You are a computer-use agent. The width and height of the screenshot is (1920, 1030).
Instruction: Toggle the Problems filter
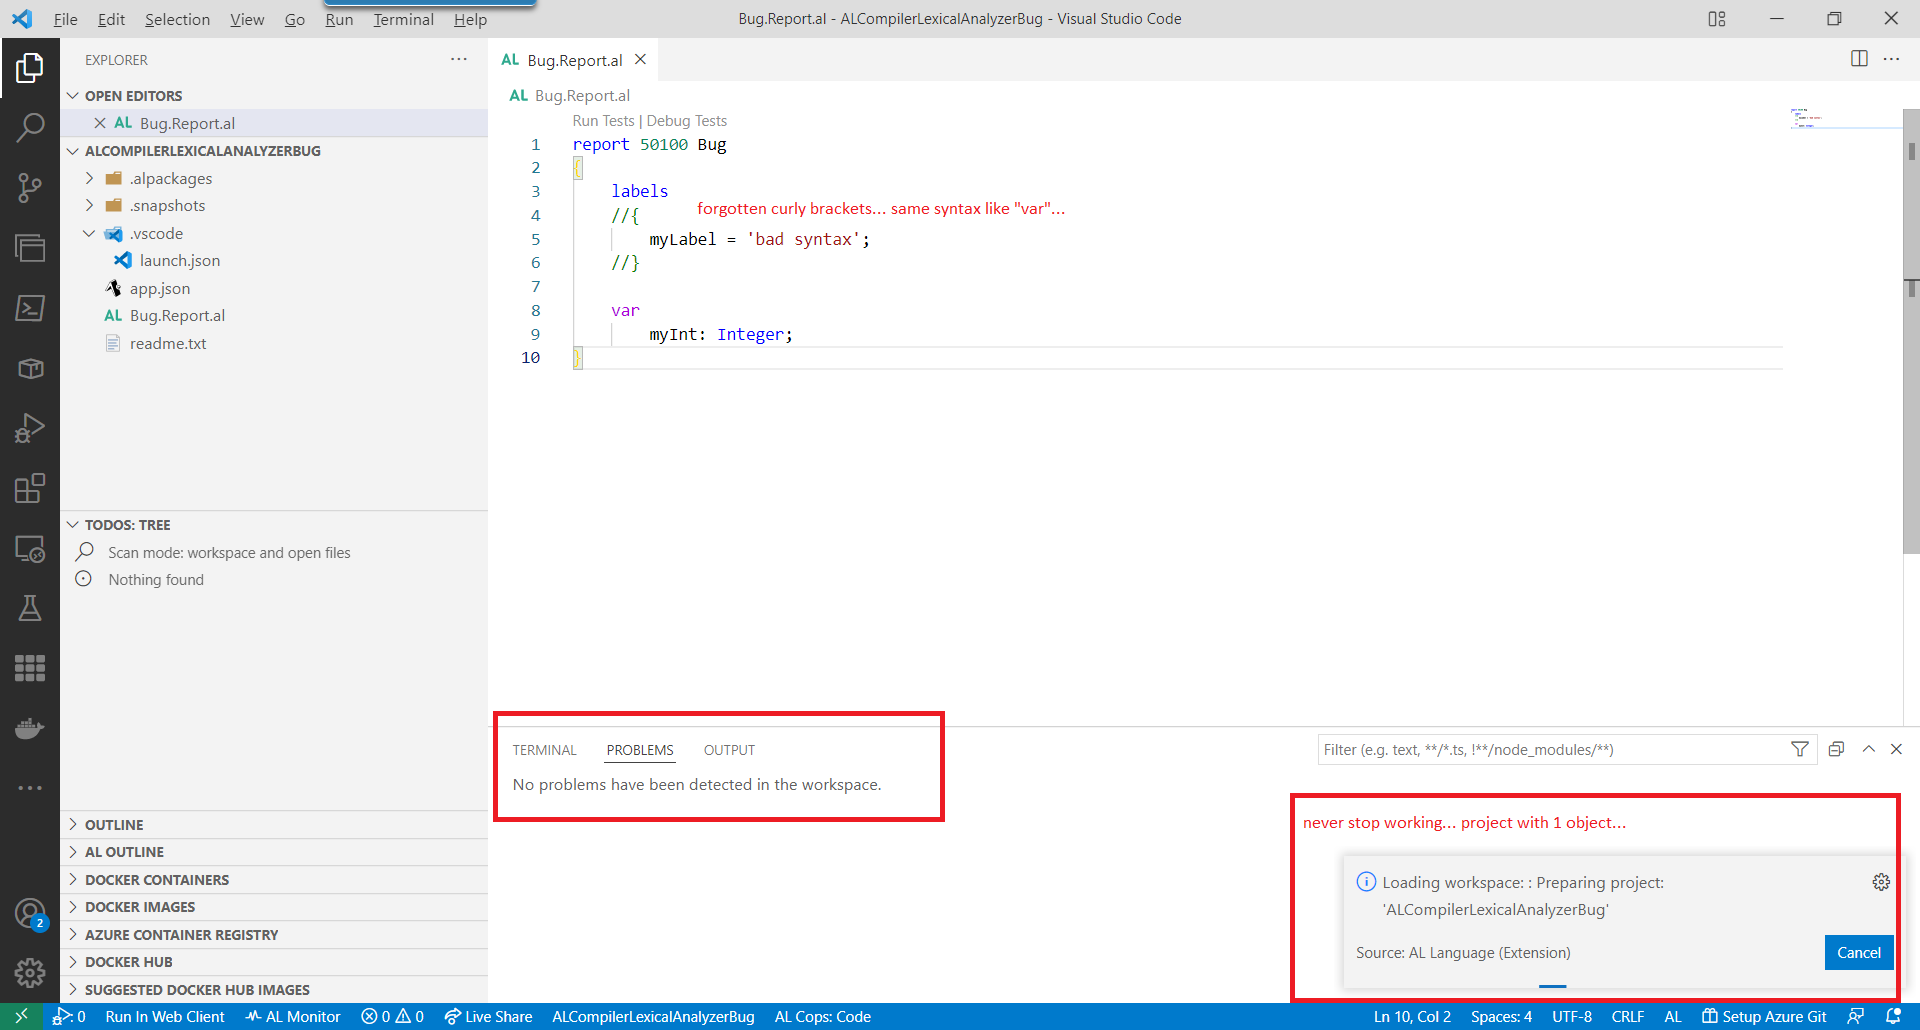pyautogui.click(x=1800, y=749)
